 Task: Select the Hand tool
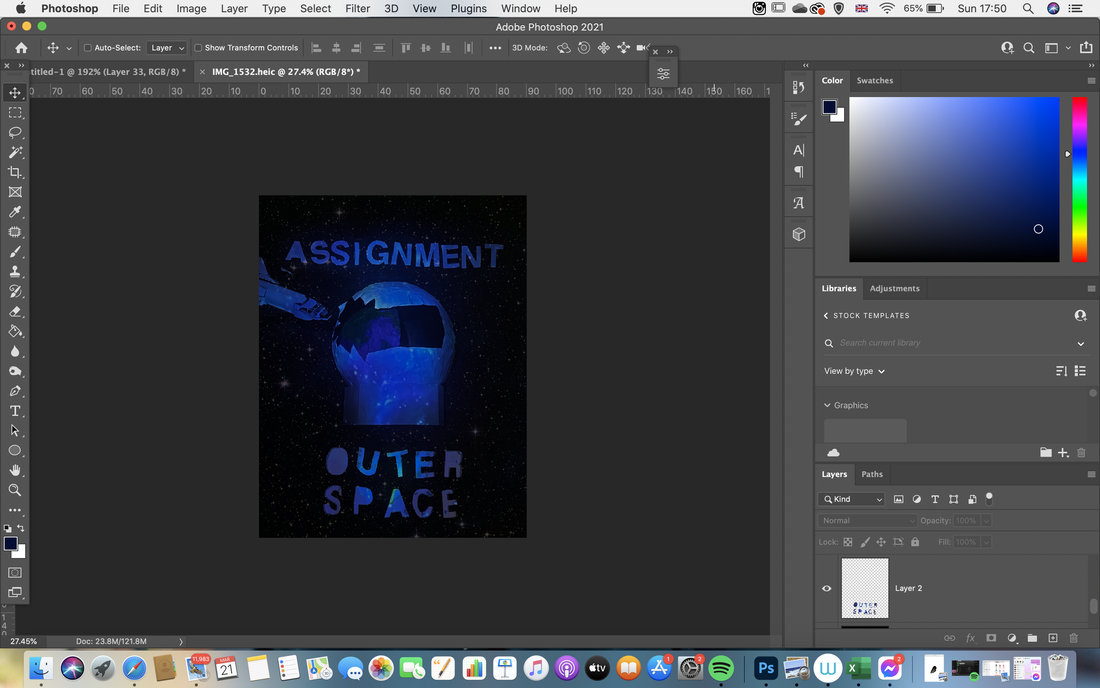click(15, 471)
